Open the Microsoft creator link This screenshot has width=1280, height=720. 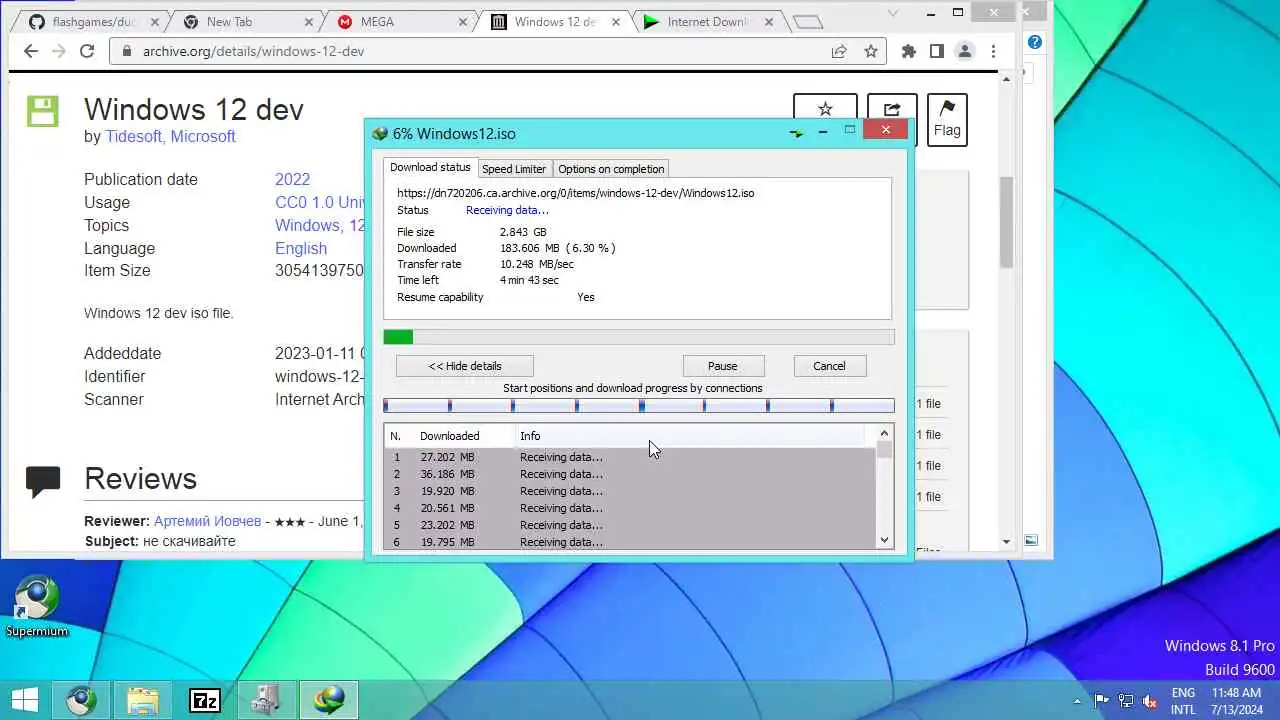203,137
